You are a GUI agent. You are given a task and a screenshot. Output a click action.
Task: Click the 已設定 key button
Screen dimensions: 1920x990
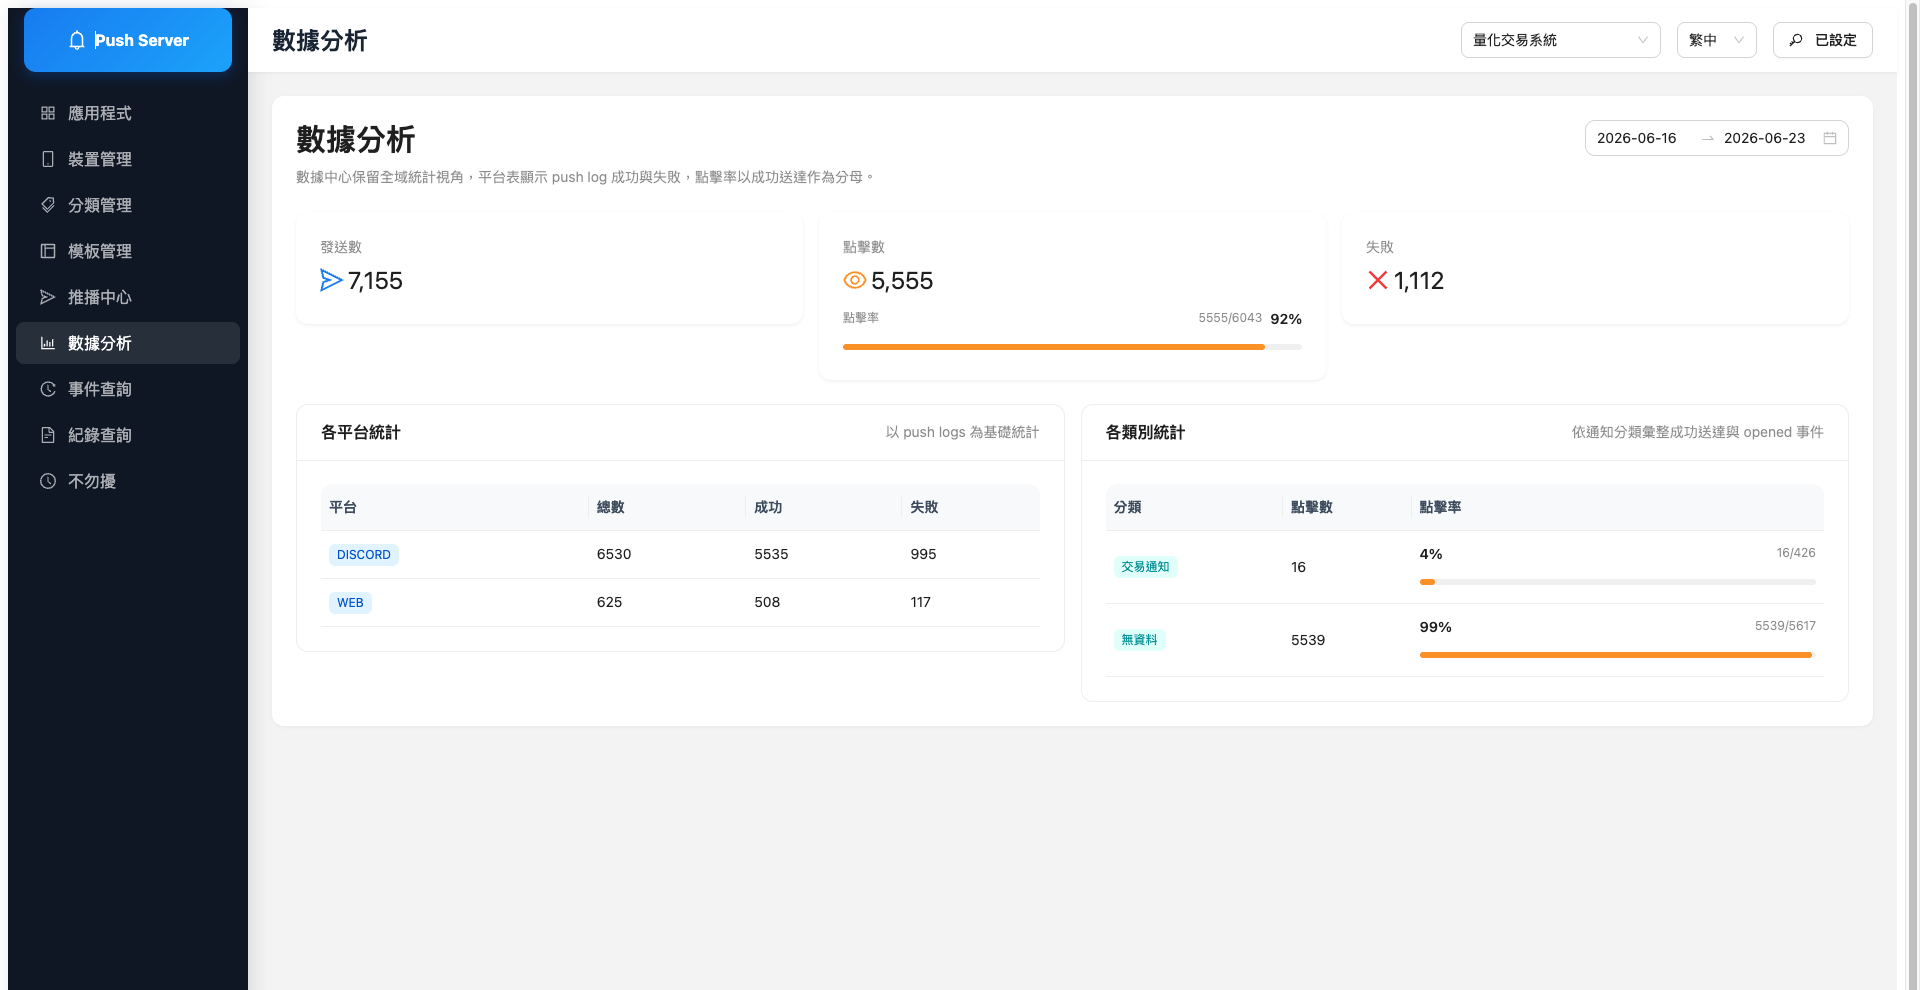click(x=1822, y=40)
